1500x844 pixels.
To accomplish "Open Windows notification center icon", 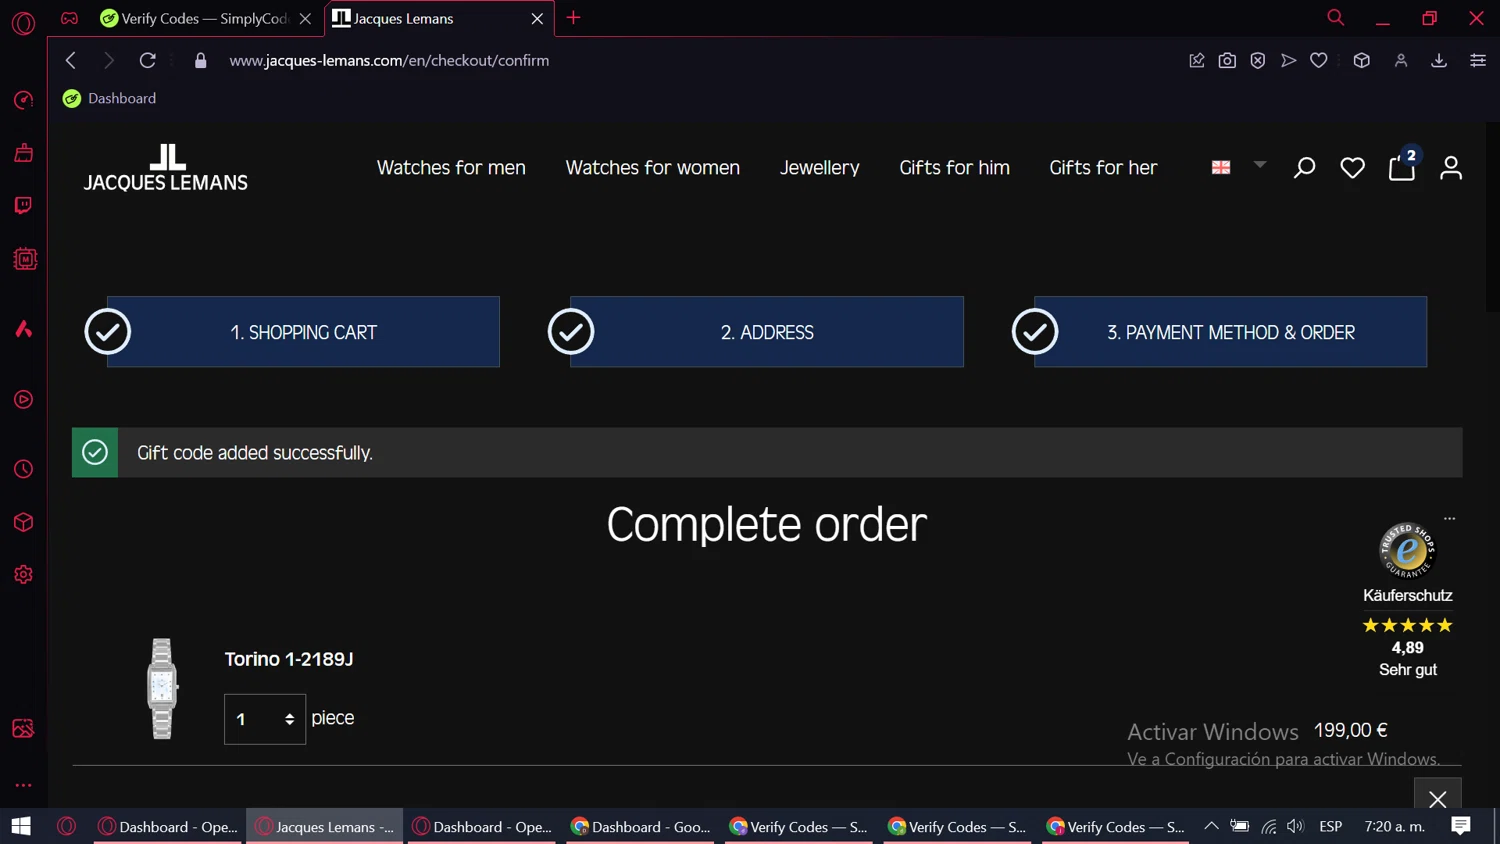I will [x=1461, y=826].
